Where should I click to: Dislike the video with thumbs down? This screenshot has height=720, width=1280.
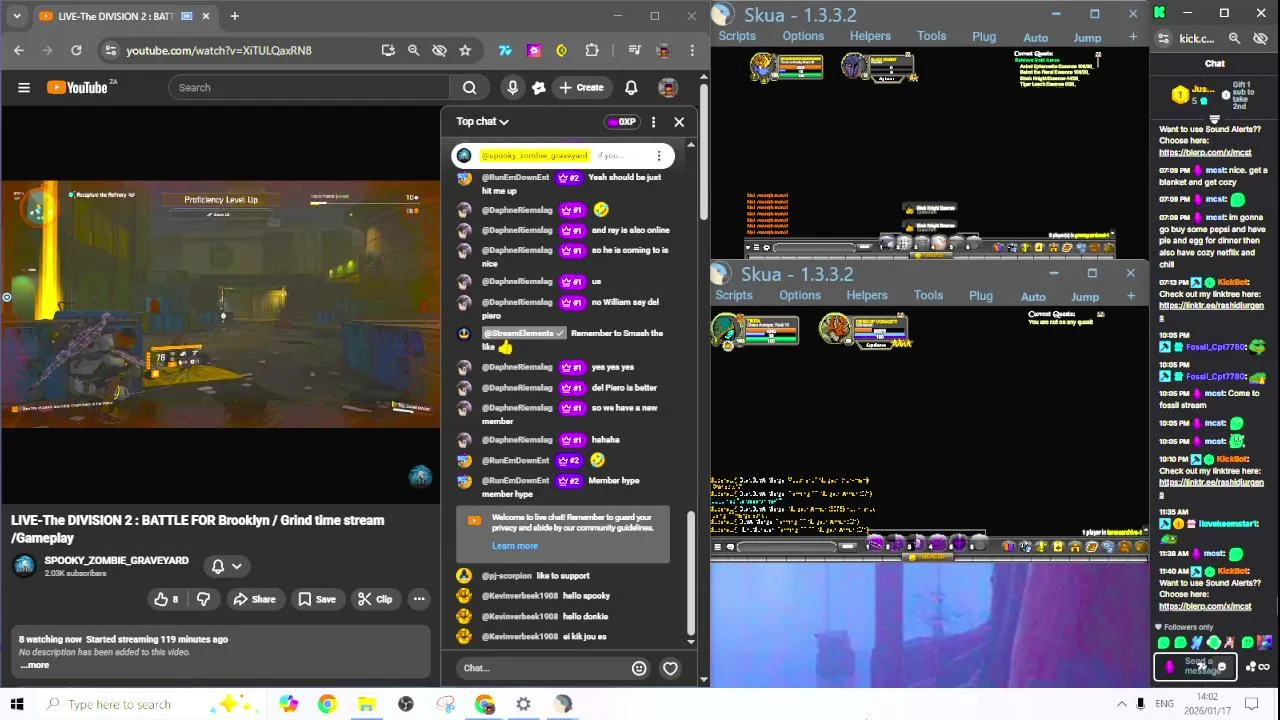[203, 599]
